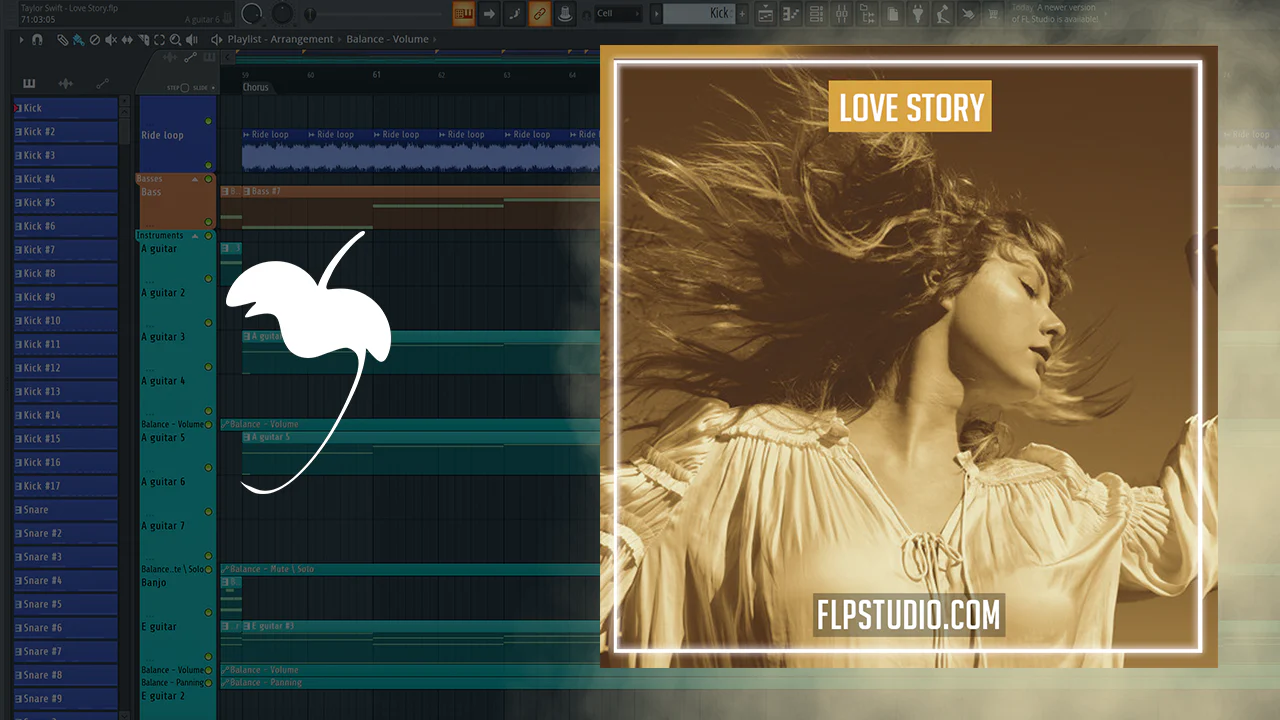Collapse the Instruments track group
Screen dimensions: 1280x720
pos(195,236)
